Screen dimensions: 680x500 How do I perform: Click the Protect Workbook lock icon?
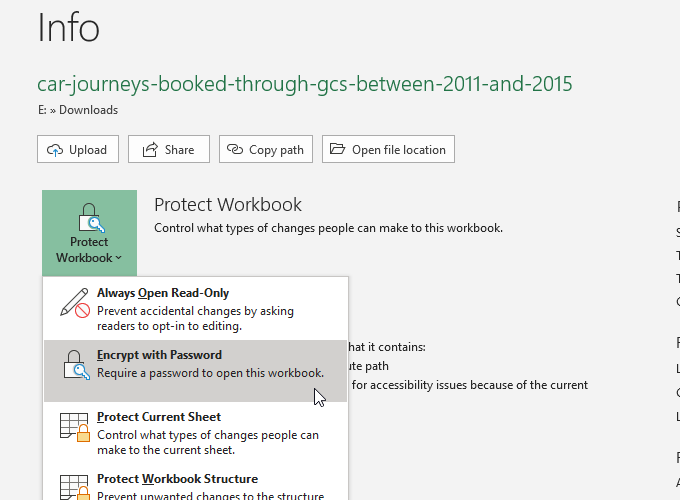[x=89, y=217]
